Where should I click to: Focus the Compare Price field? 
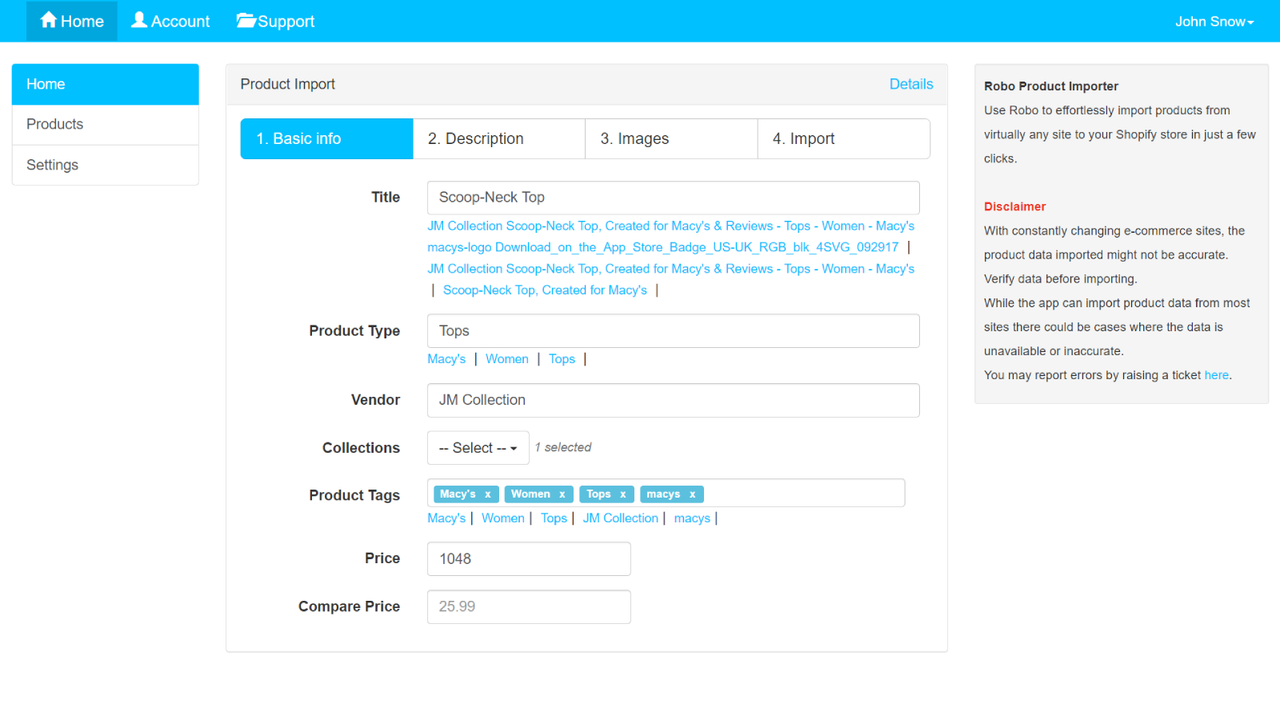[529, 607]
